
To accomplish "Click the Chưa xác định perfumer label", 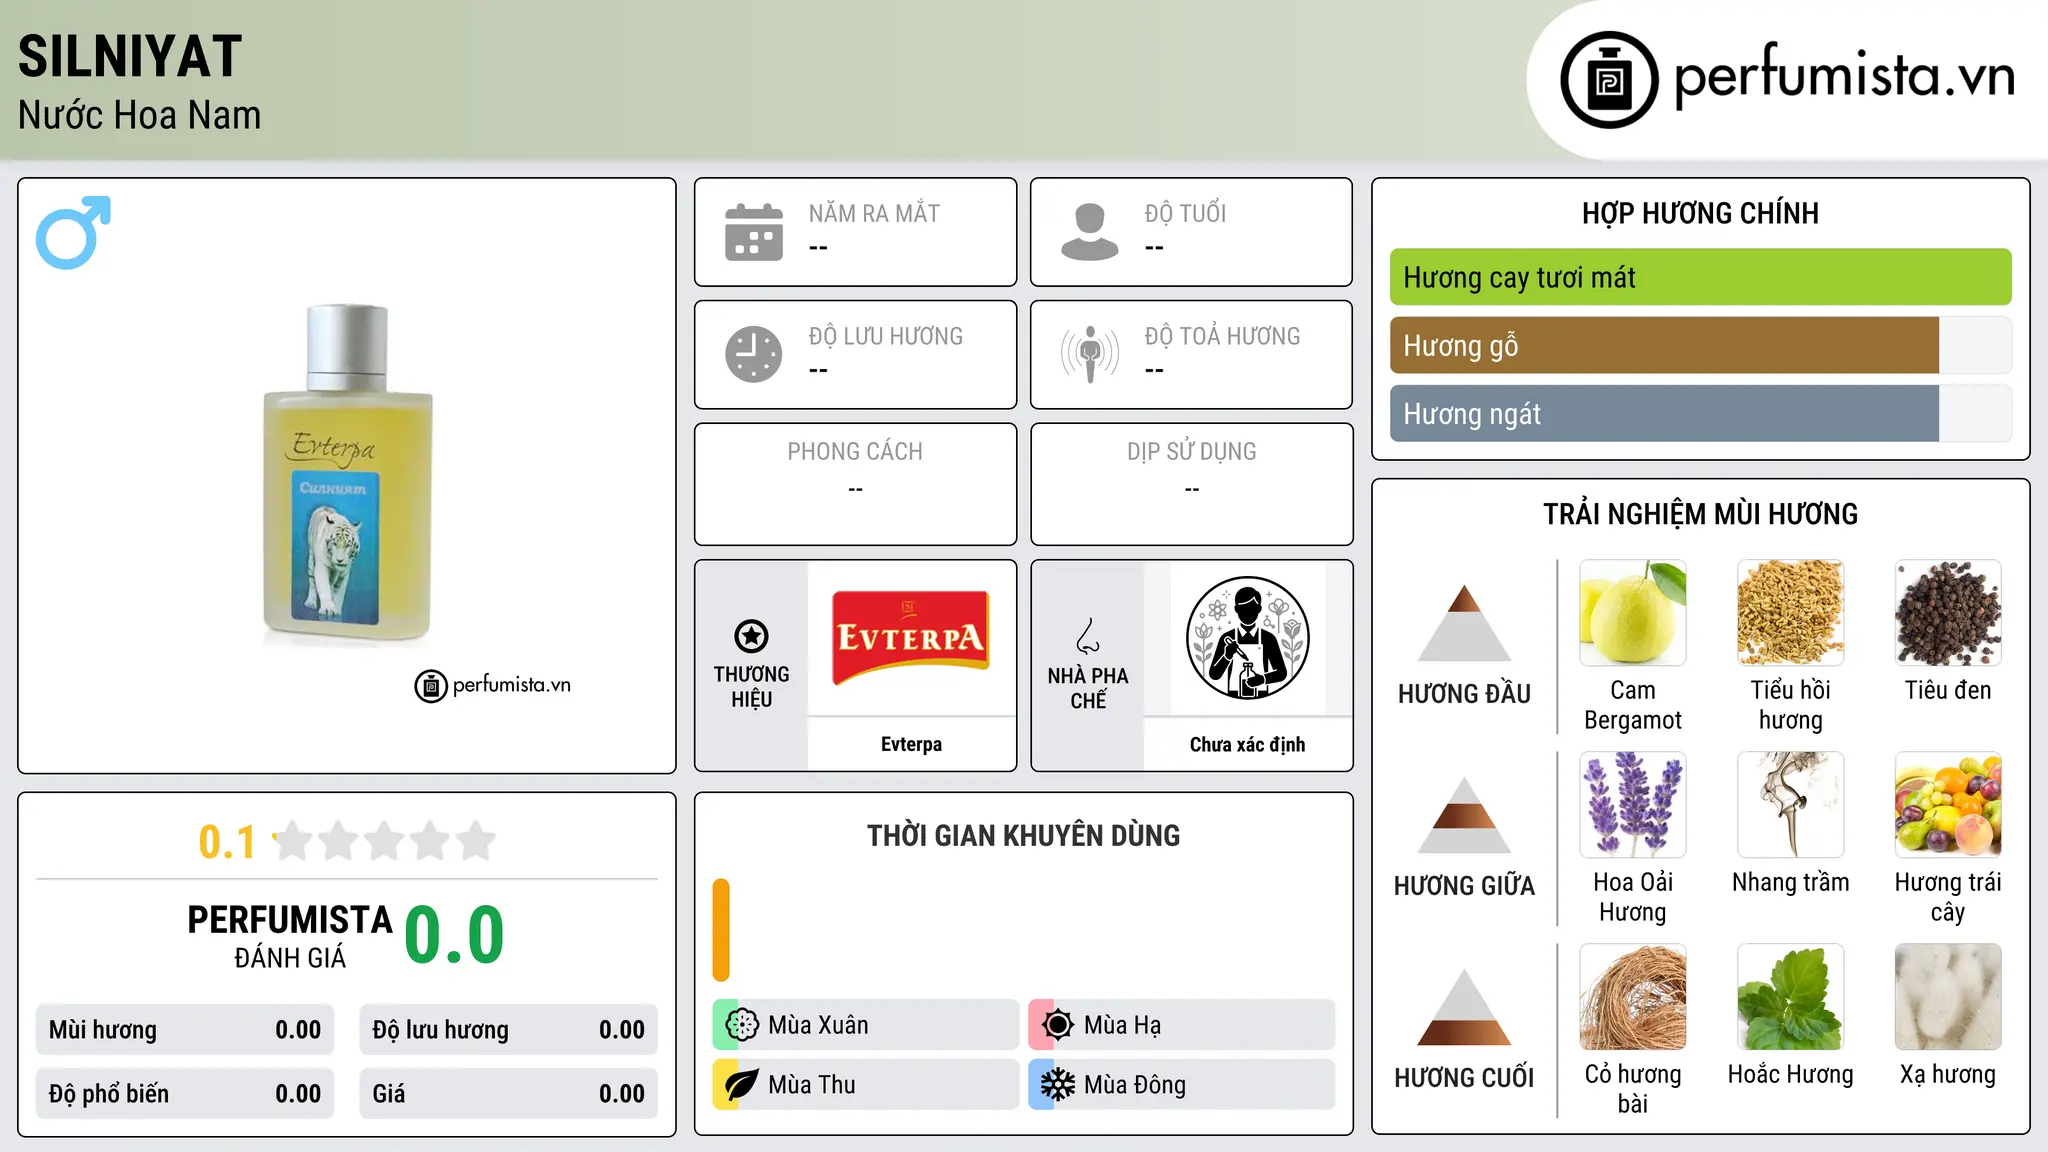I will coord(1247,744).
